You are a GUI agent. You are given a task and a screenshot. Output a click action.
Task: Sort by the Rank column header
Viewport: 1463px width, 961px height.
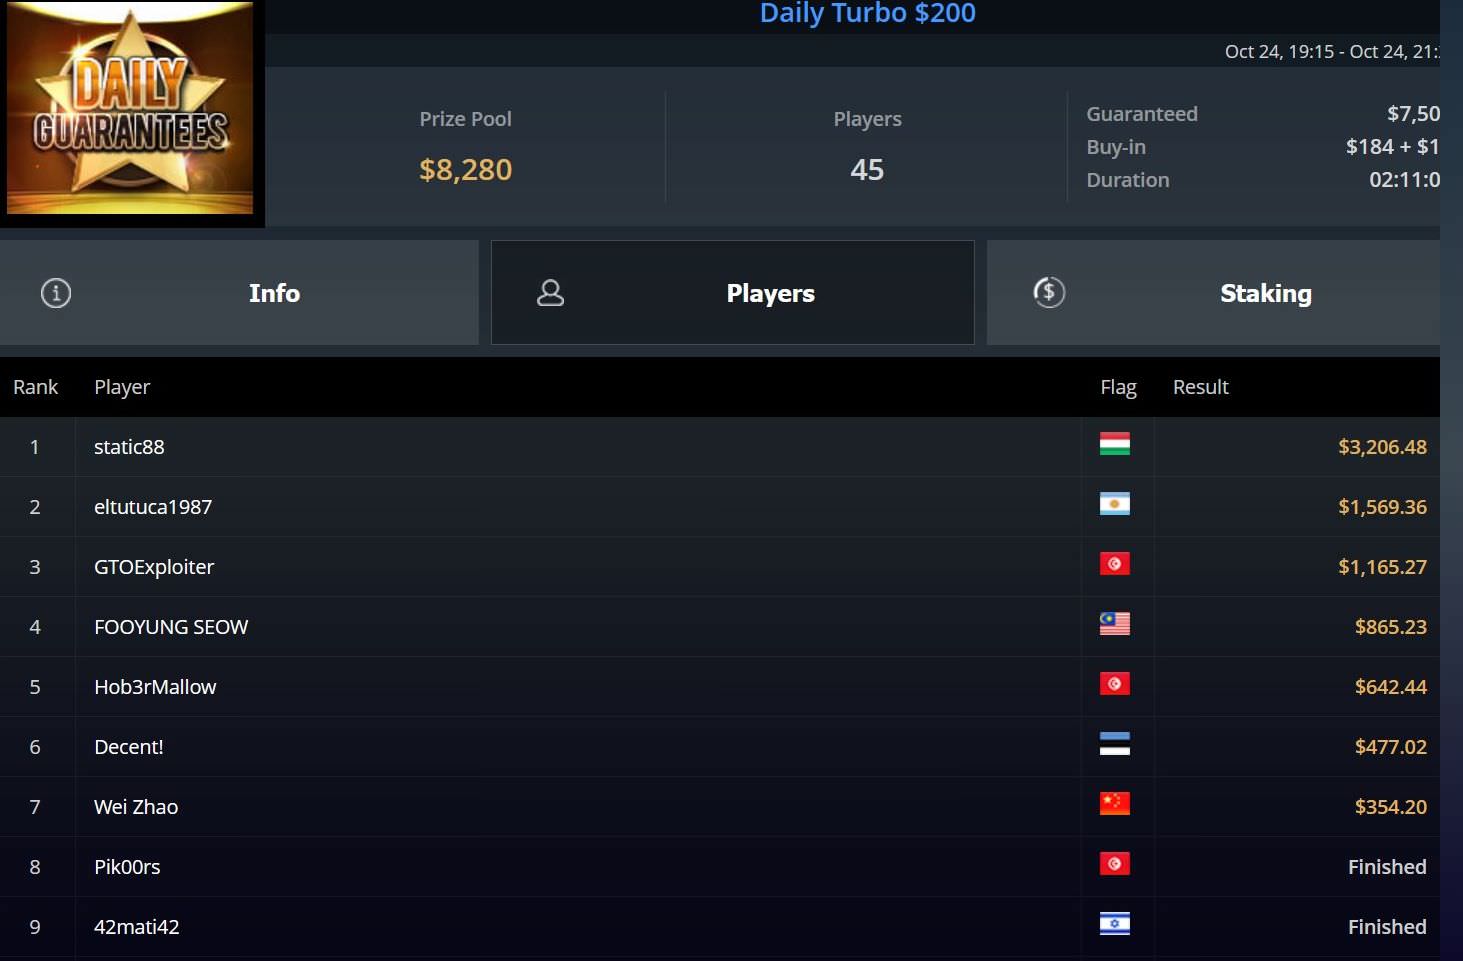[x=36, y=387]
